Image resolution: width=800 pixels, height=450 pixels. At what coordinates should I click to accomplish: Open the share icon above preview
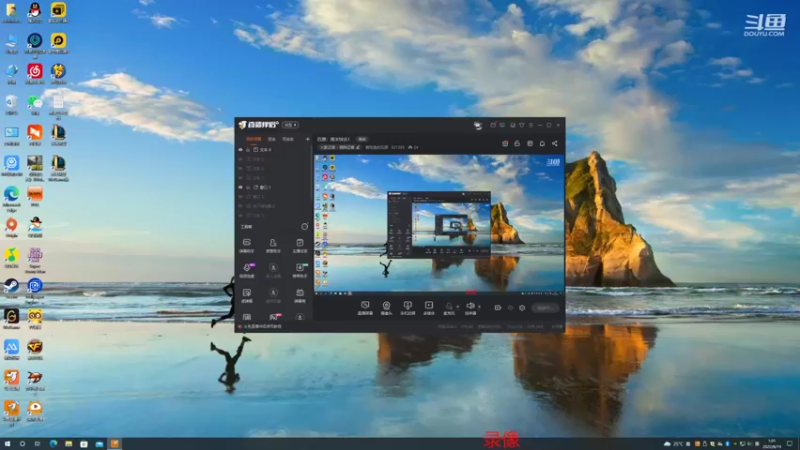pyautogui.click(x=555, y=143)
